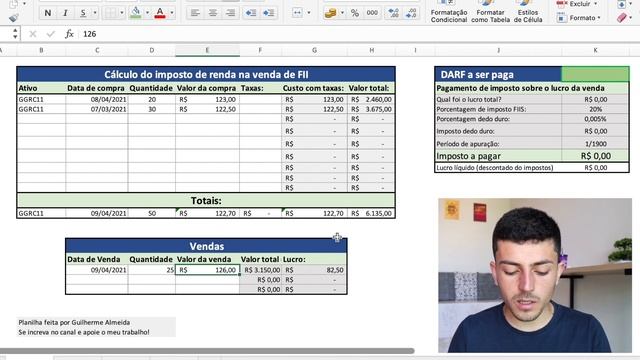Open Formato dropdown arrow
The image size is (640, 360).
[599, 18]
